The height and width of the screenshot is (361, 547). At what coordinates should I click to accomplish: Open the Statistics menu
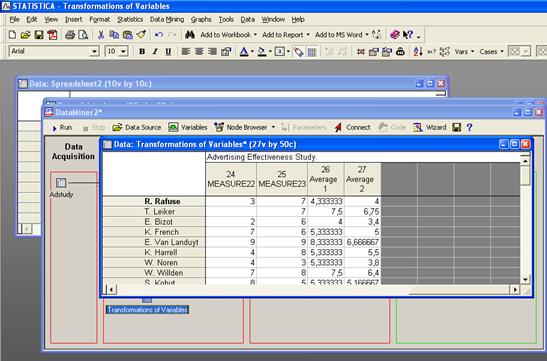[x=130, y=20]
